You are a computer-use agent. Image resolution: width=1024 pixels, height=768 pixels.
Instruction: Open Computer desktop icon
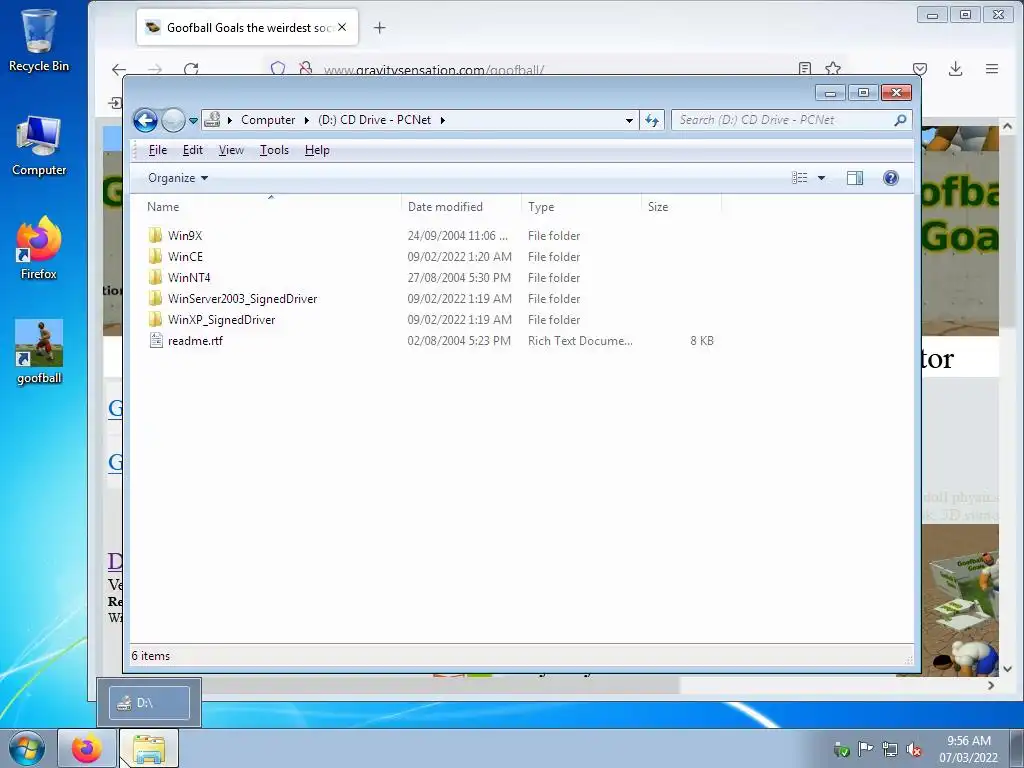[39, 146]
